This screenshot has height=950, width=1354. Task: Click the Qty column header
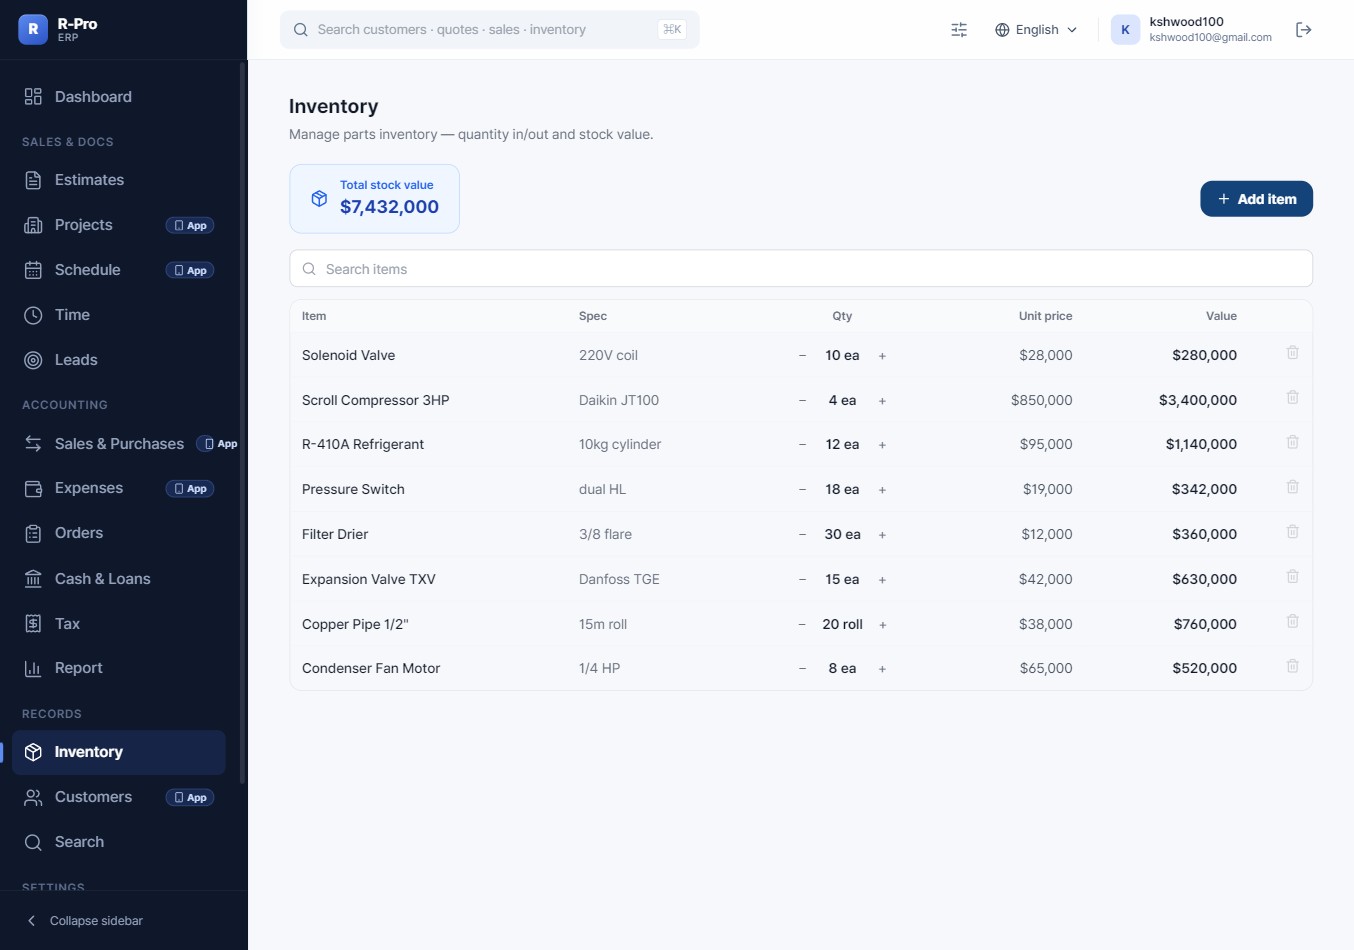(842, 316)
